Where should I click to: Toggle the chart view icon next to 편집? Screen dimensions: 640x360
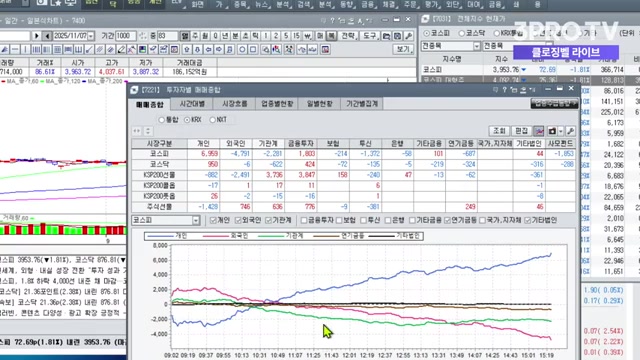pos(539,131)
